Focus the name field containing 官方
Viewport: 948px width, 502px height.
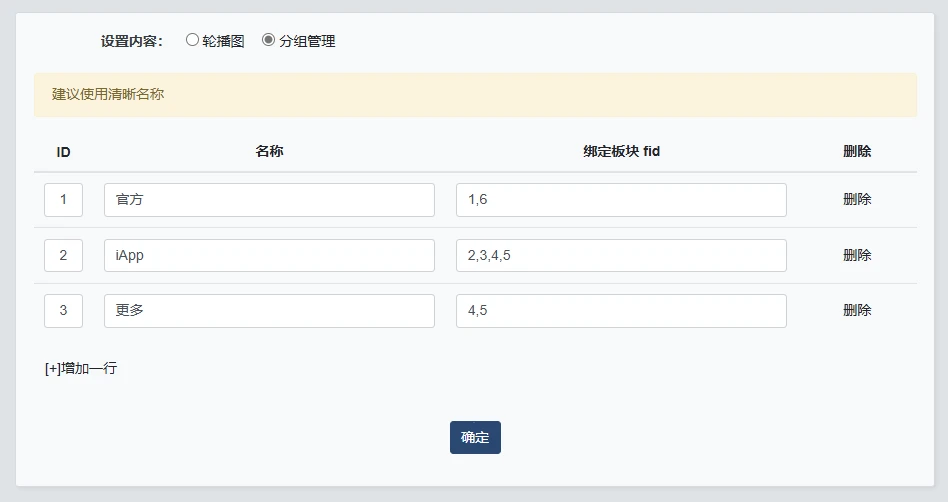[269, 200]
